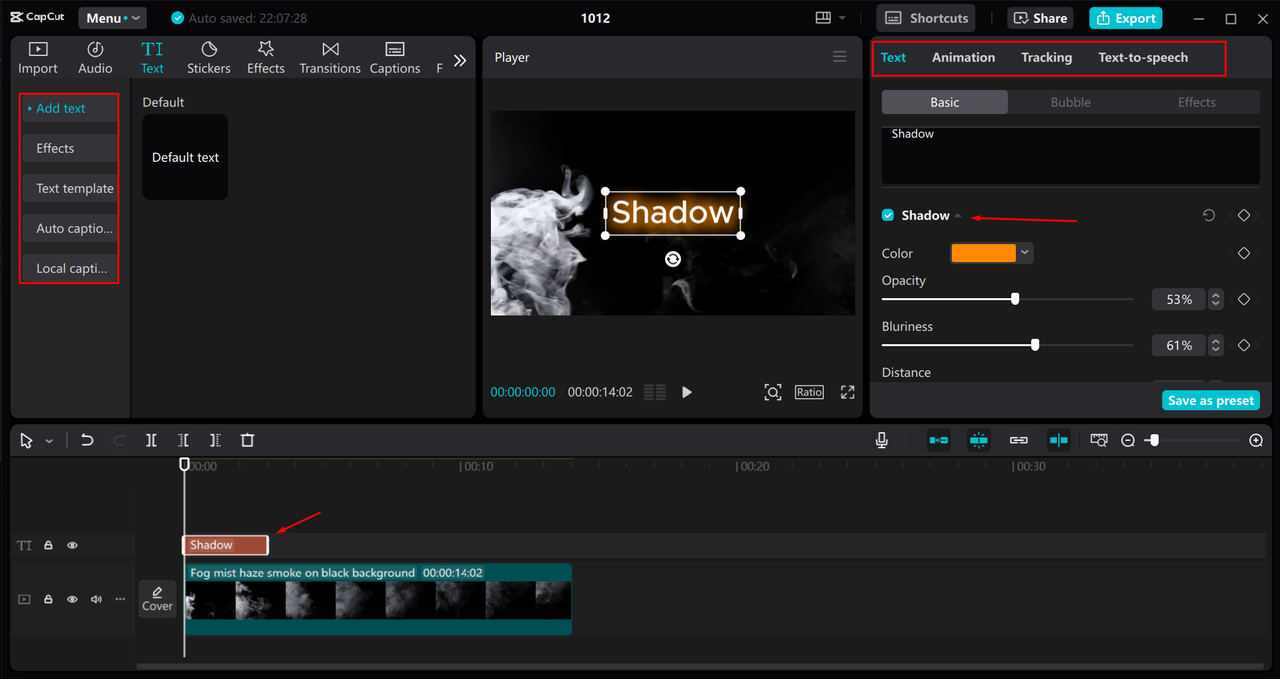Click the Delete left split tool
The image size is (1280, 679).
183,440
